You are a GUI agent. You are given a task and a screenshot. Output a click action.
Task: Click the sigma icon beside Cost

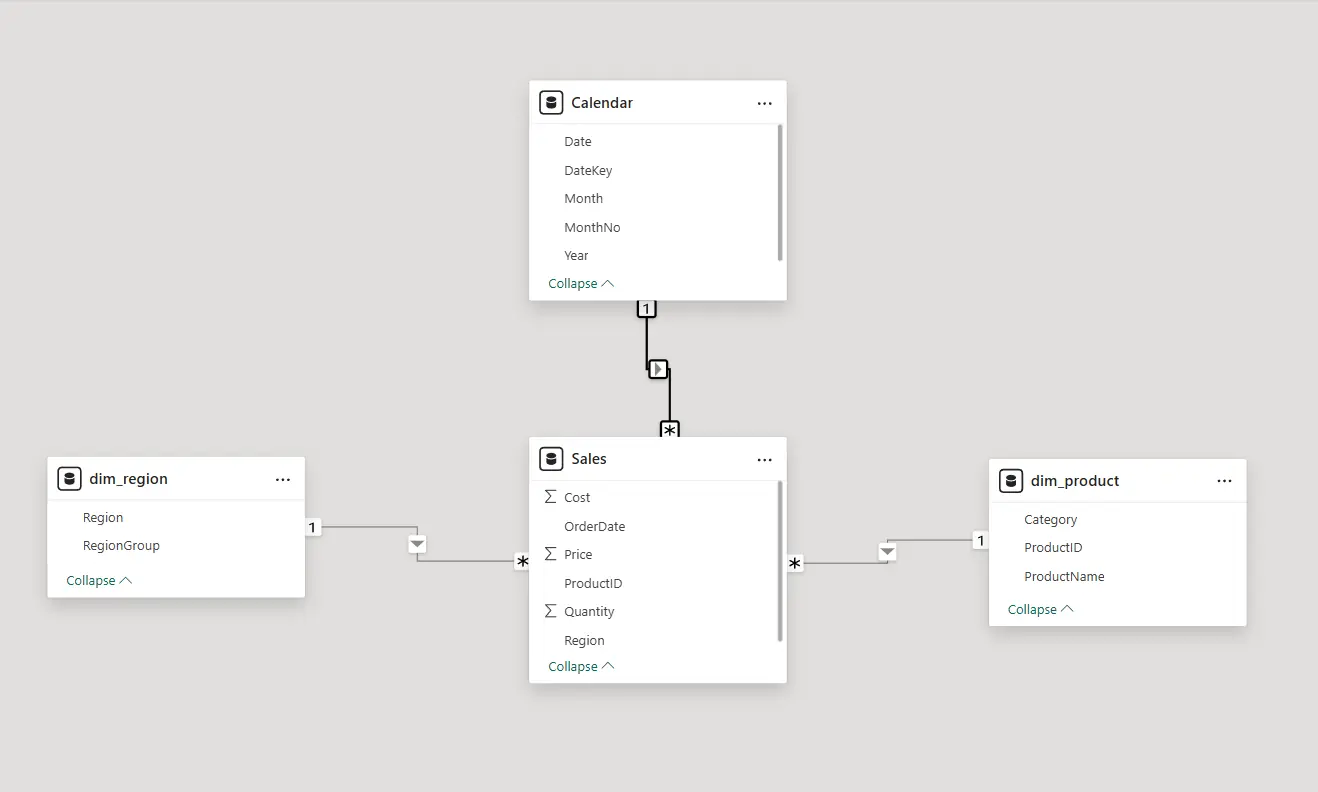[x=550, y=497]
